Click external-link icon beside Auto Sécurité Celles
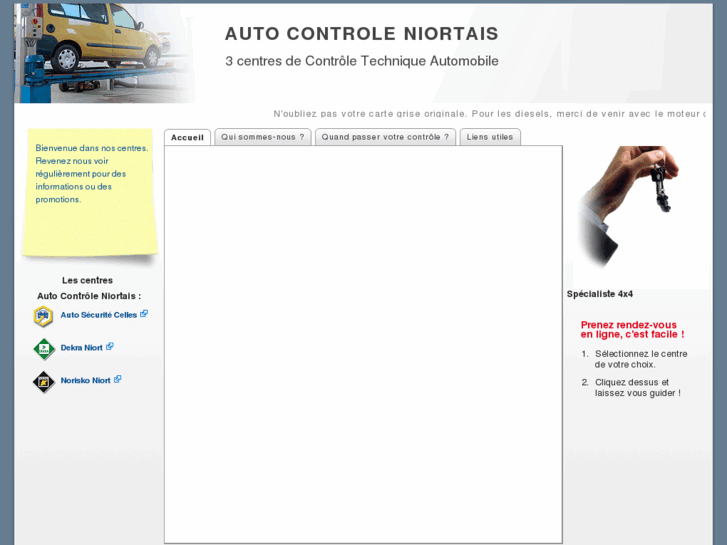The image size is (727, 545). pos(144,314)
